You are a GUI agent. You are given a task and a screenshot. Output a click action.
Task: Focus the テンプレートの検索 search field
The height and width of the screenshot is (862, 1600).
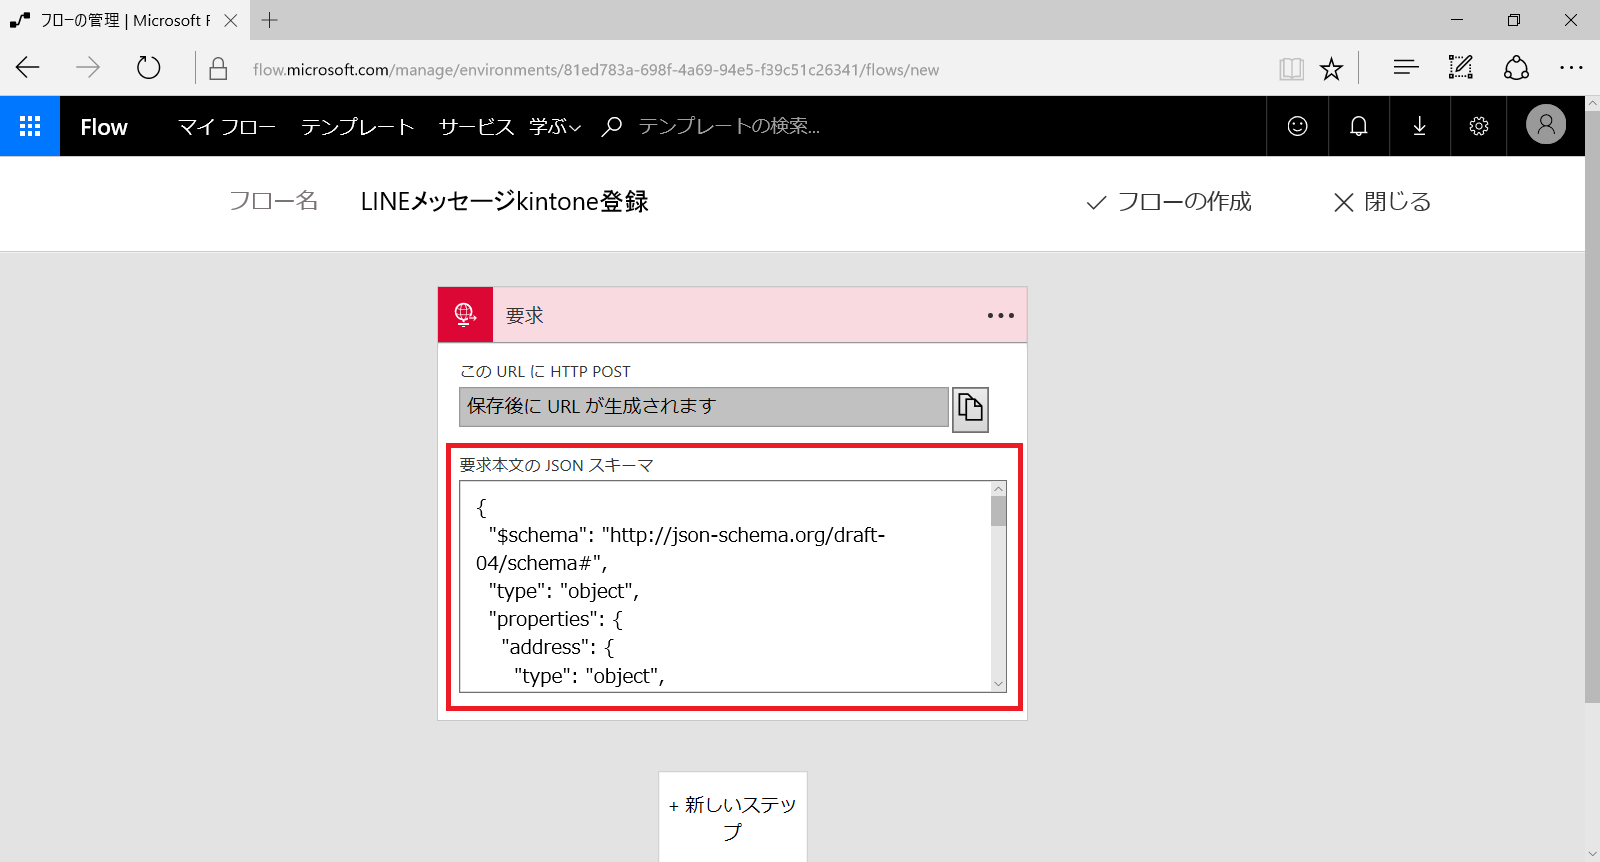[729, 126]
